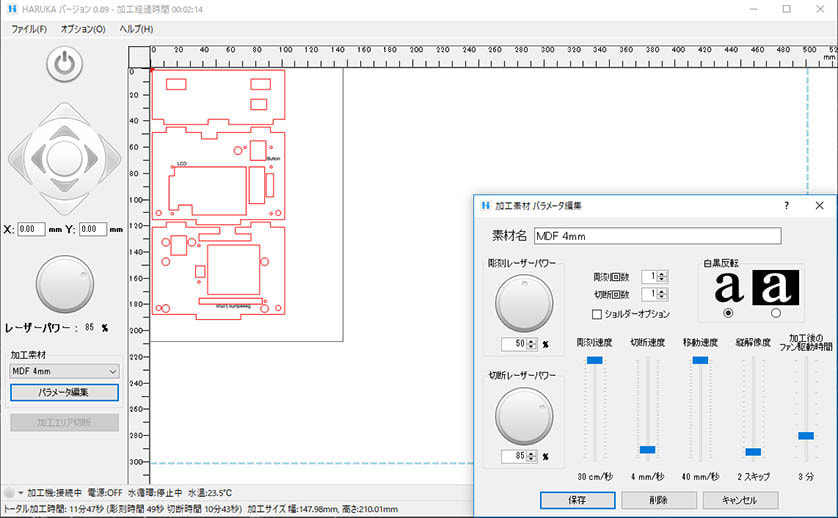
Task: Open the MDF 4mm material dropdown
Action: (64, 371)
